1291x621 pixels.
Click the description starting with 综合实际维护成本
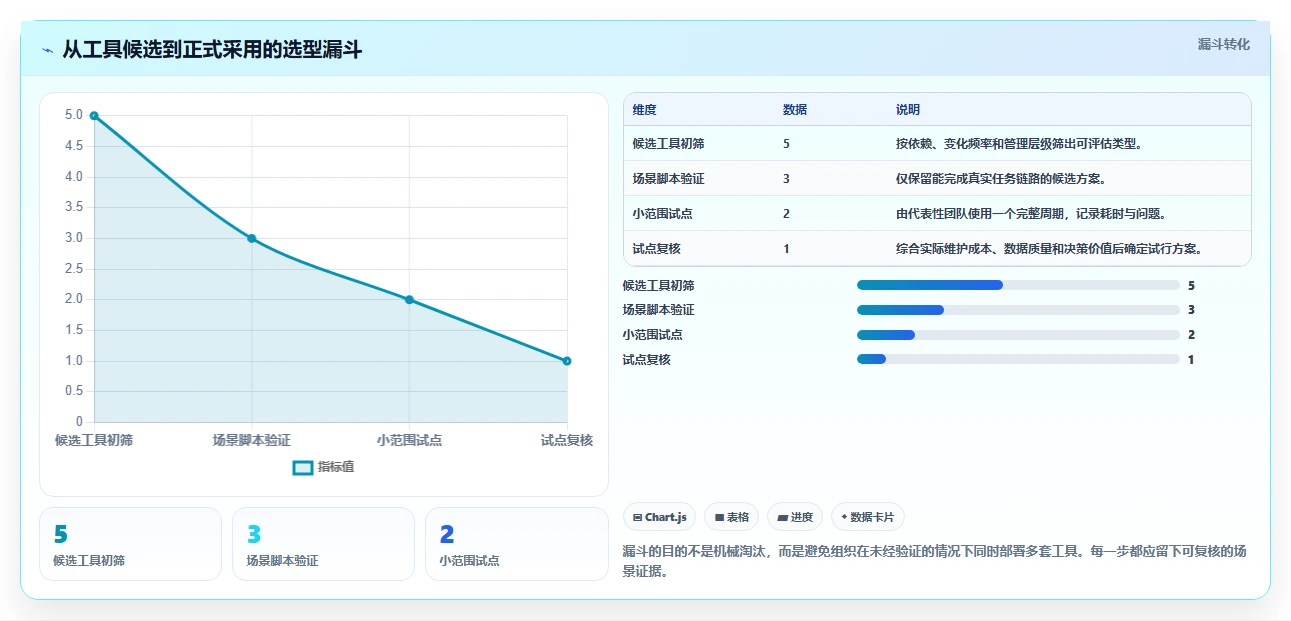pos(1049,249)
